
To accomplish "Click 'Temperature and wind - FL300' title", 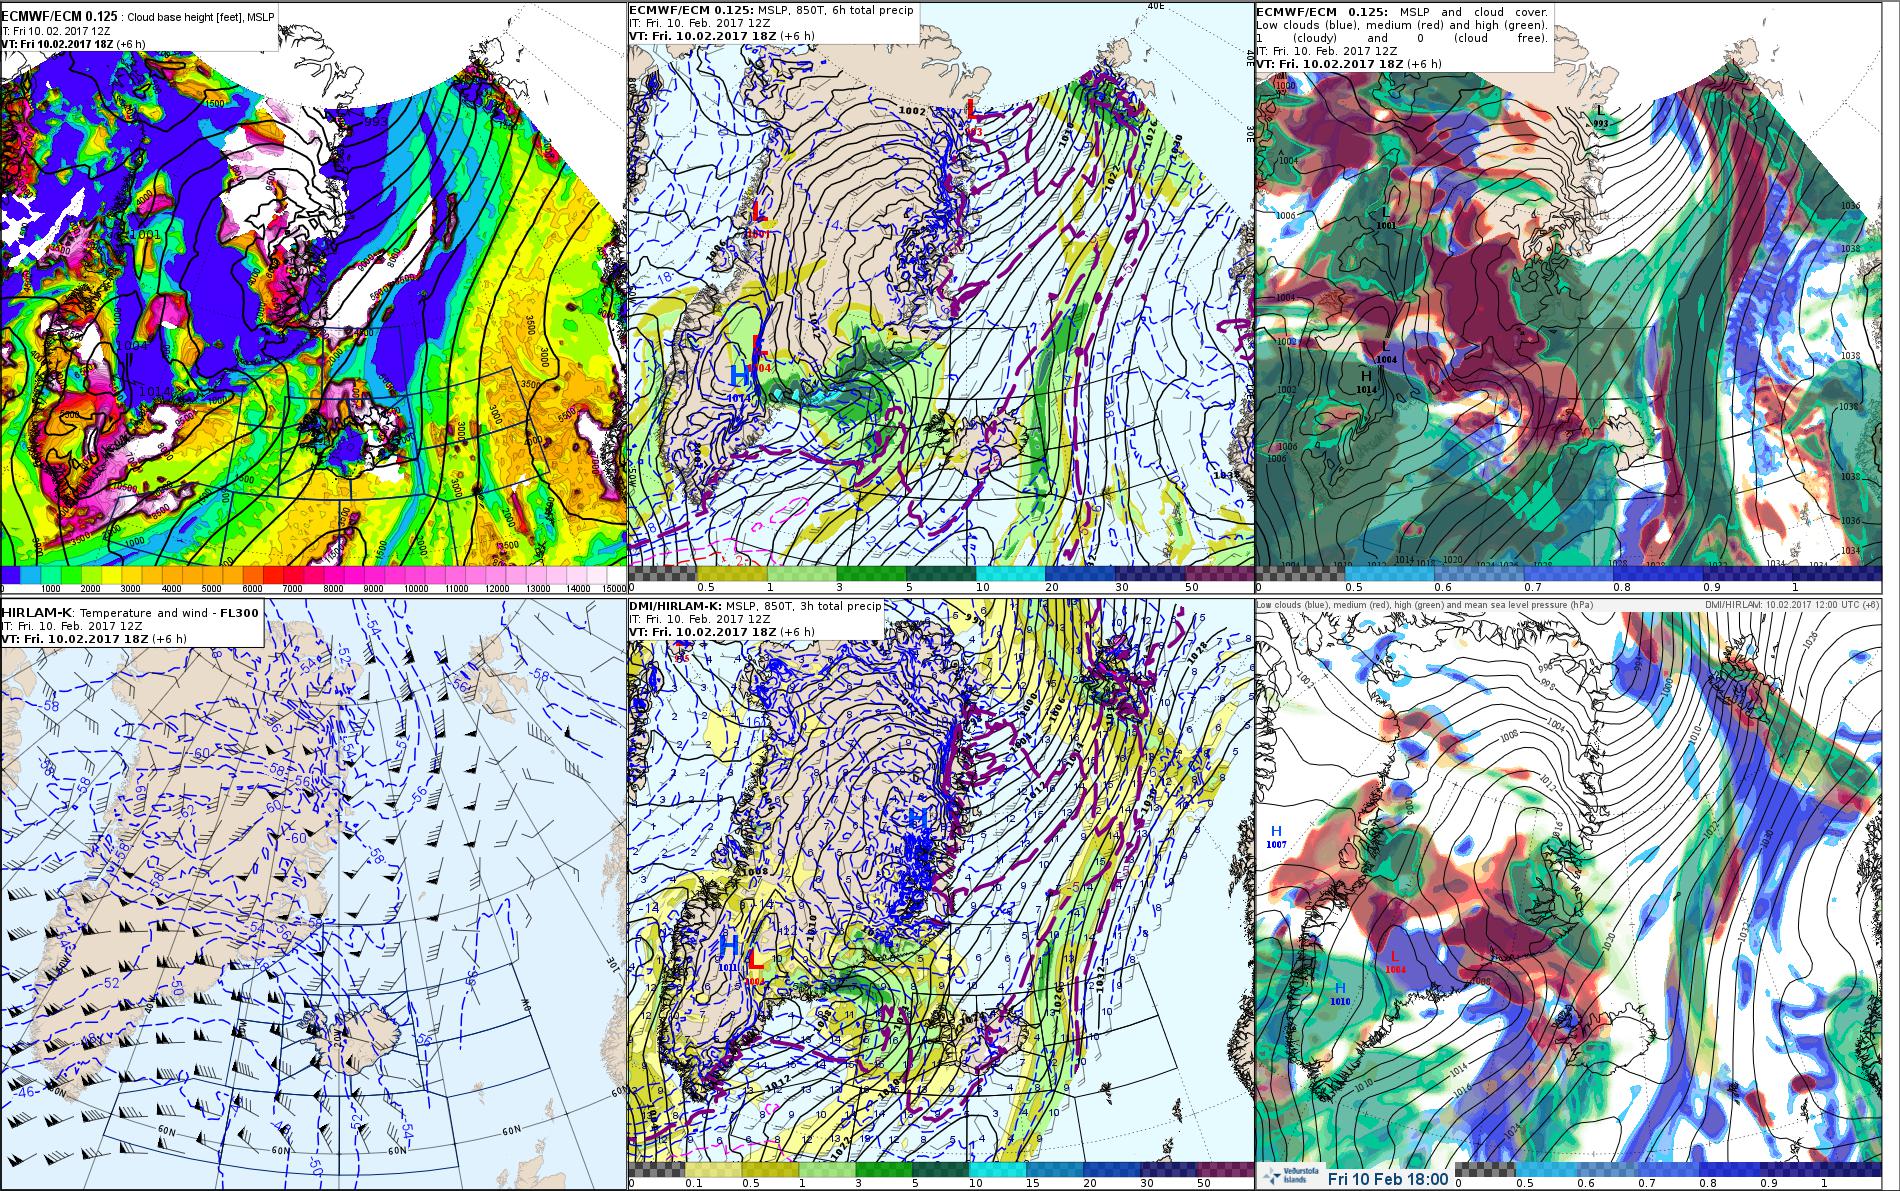I will click(169, 612).
